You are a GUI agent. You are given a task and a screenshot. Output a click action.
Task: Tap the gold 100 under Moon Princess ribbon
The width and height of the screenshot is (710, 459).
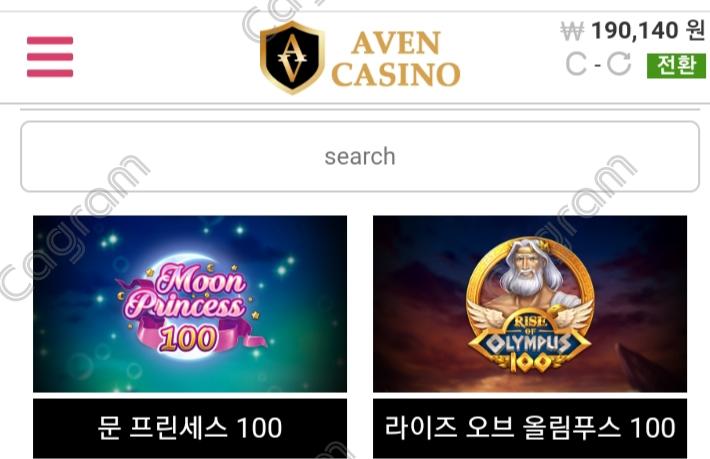tap(187, 339)
